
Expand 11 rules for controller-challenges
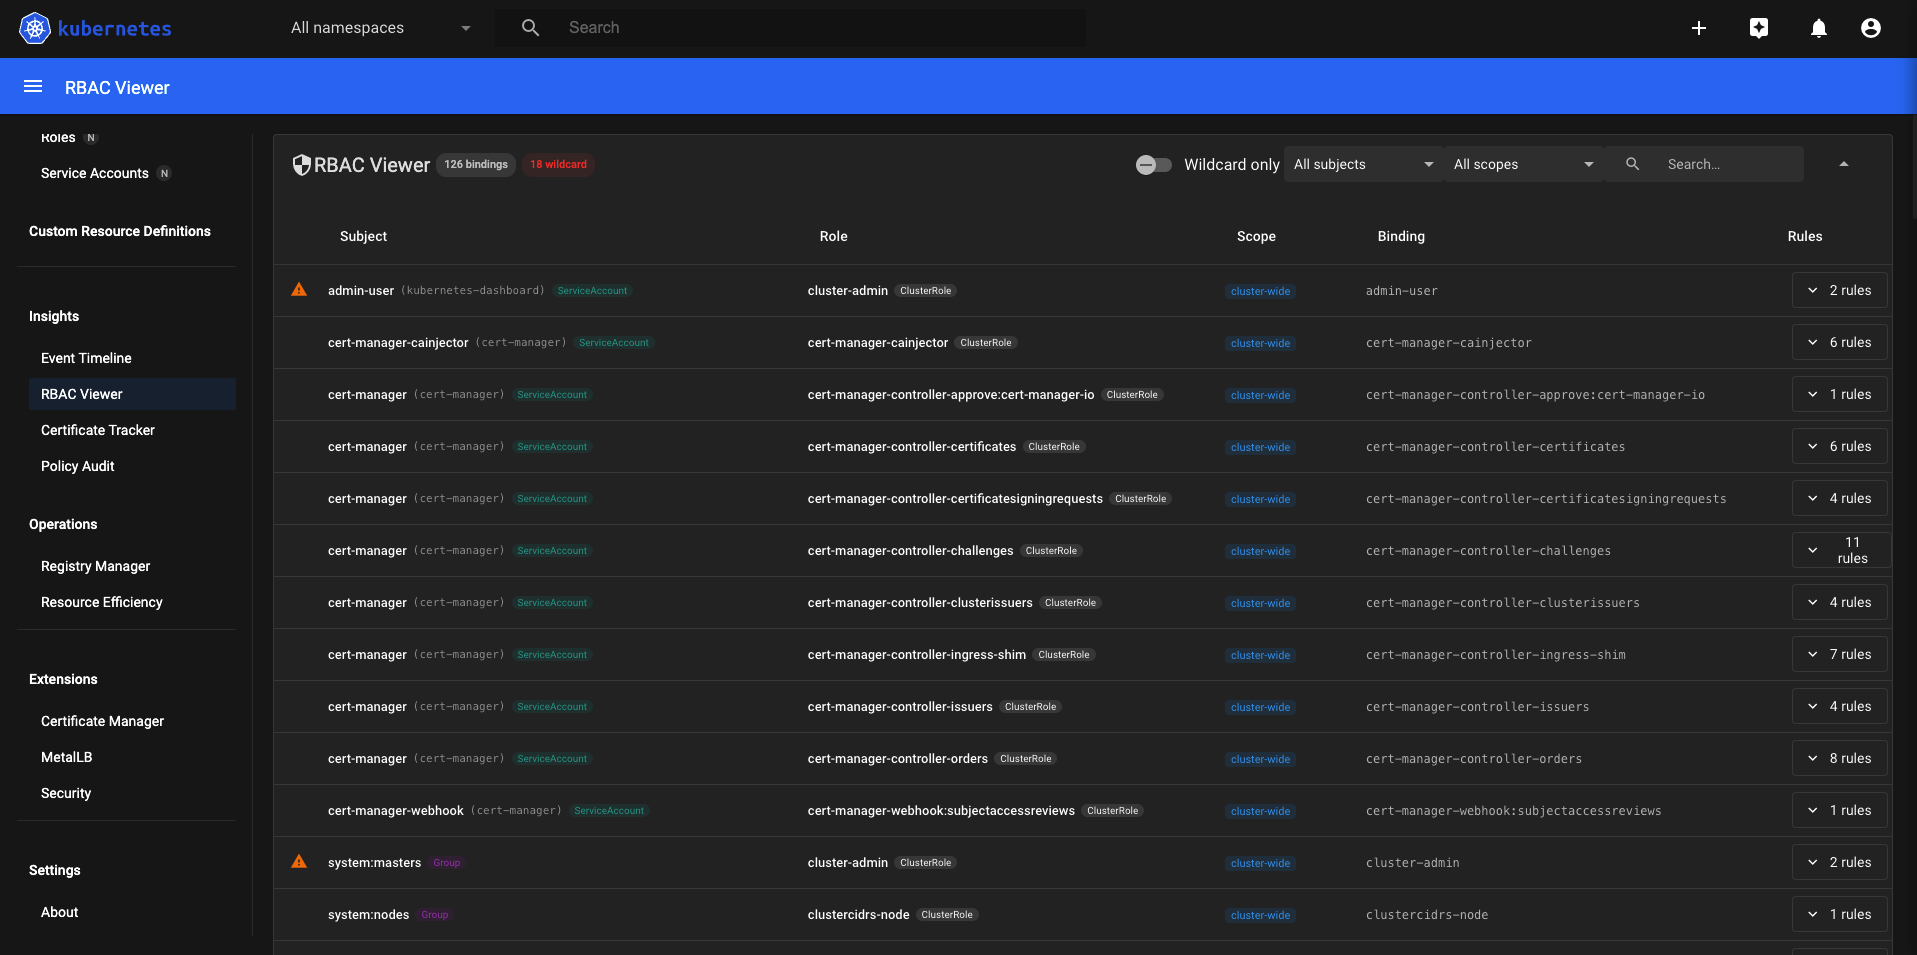[1840, 550]
